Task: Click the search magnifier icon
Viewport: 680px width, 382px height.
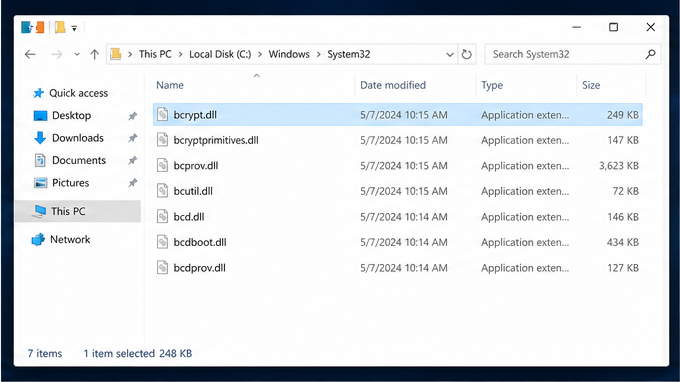Action: pos(650,54)
